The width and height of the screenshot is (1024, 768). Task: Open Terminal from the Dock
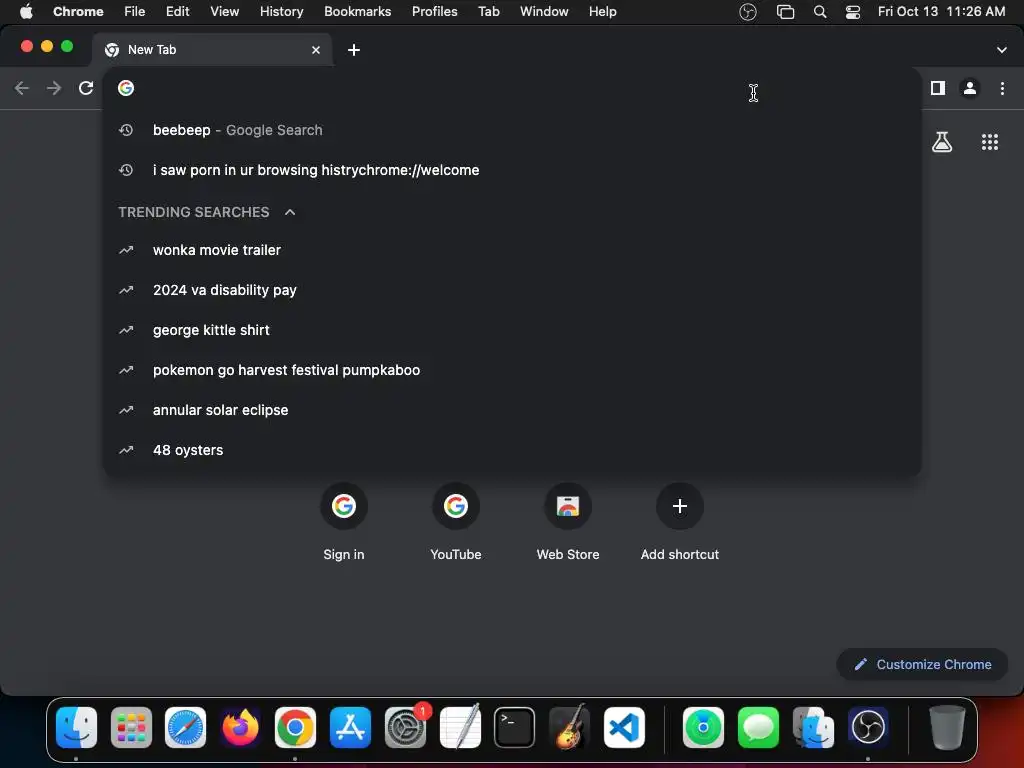pos(515,727)
